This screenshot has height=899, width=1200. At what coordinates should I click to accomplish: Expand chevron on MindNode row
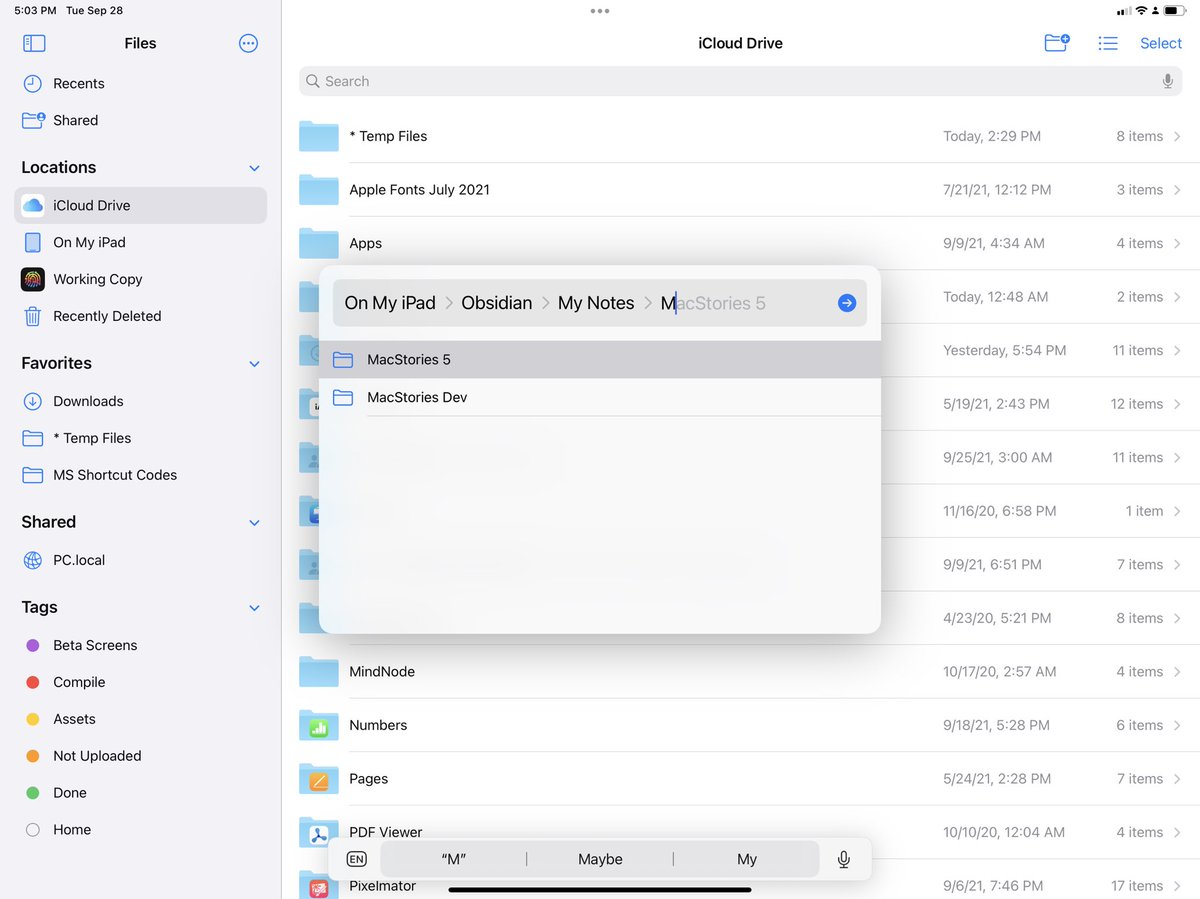point(1177,672)
